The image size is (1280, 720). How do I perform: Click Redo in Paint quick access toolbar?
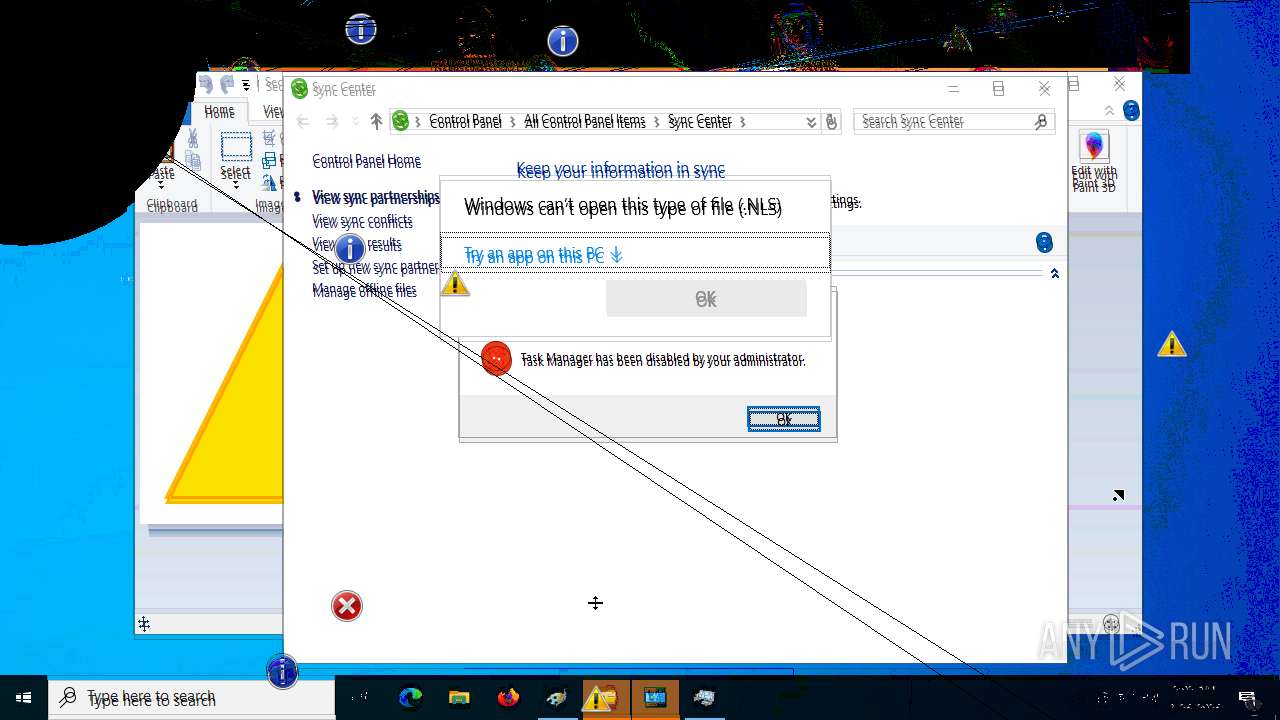coord(228,84)
